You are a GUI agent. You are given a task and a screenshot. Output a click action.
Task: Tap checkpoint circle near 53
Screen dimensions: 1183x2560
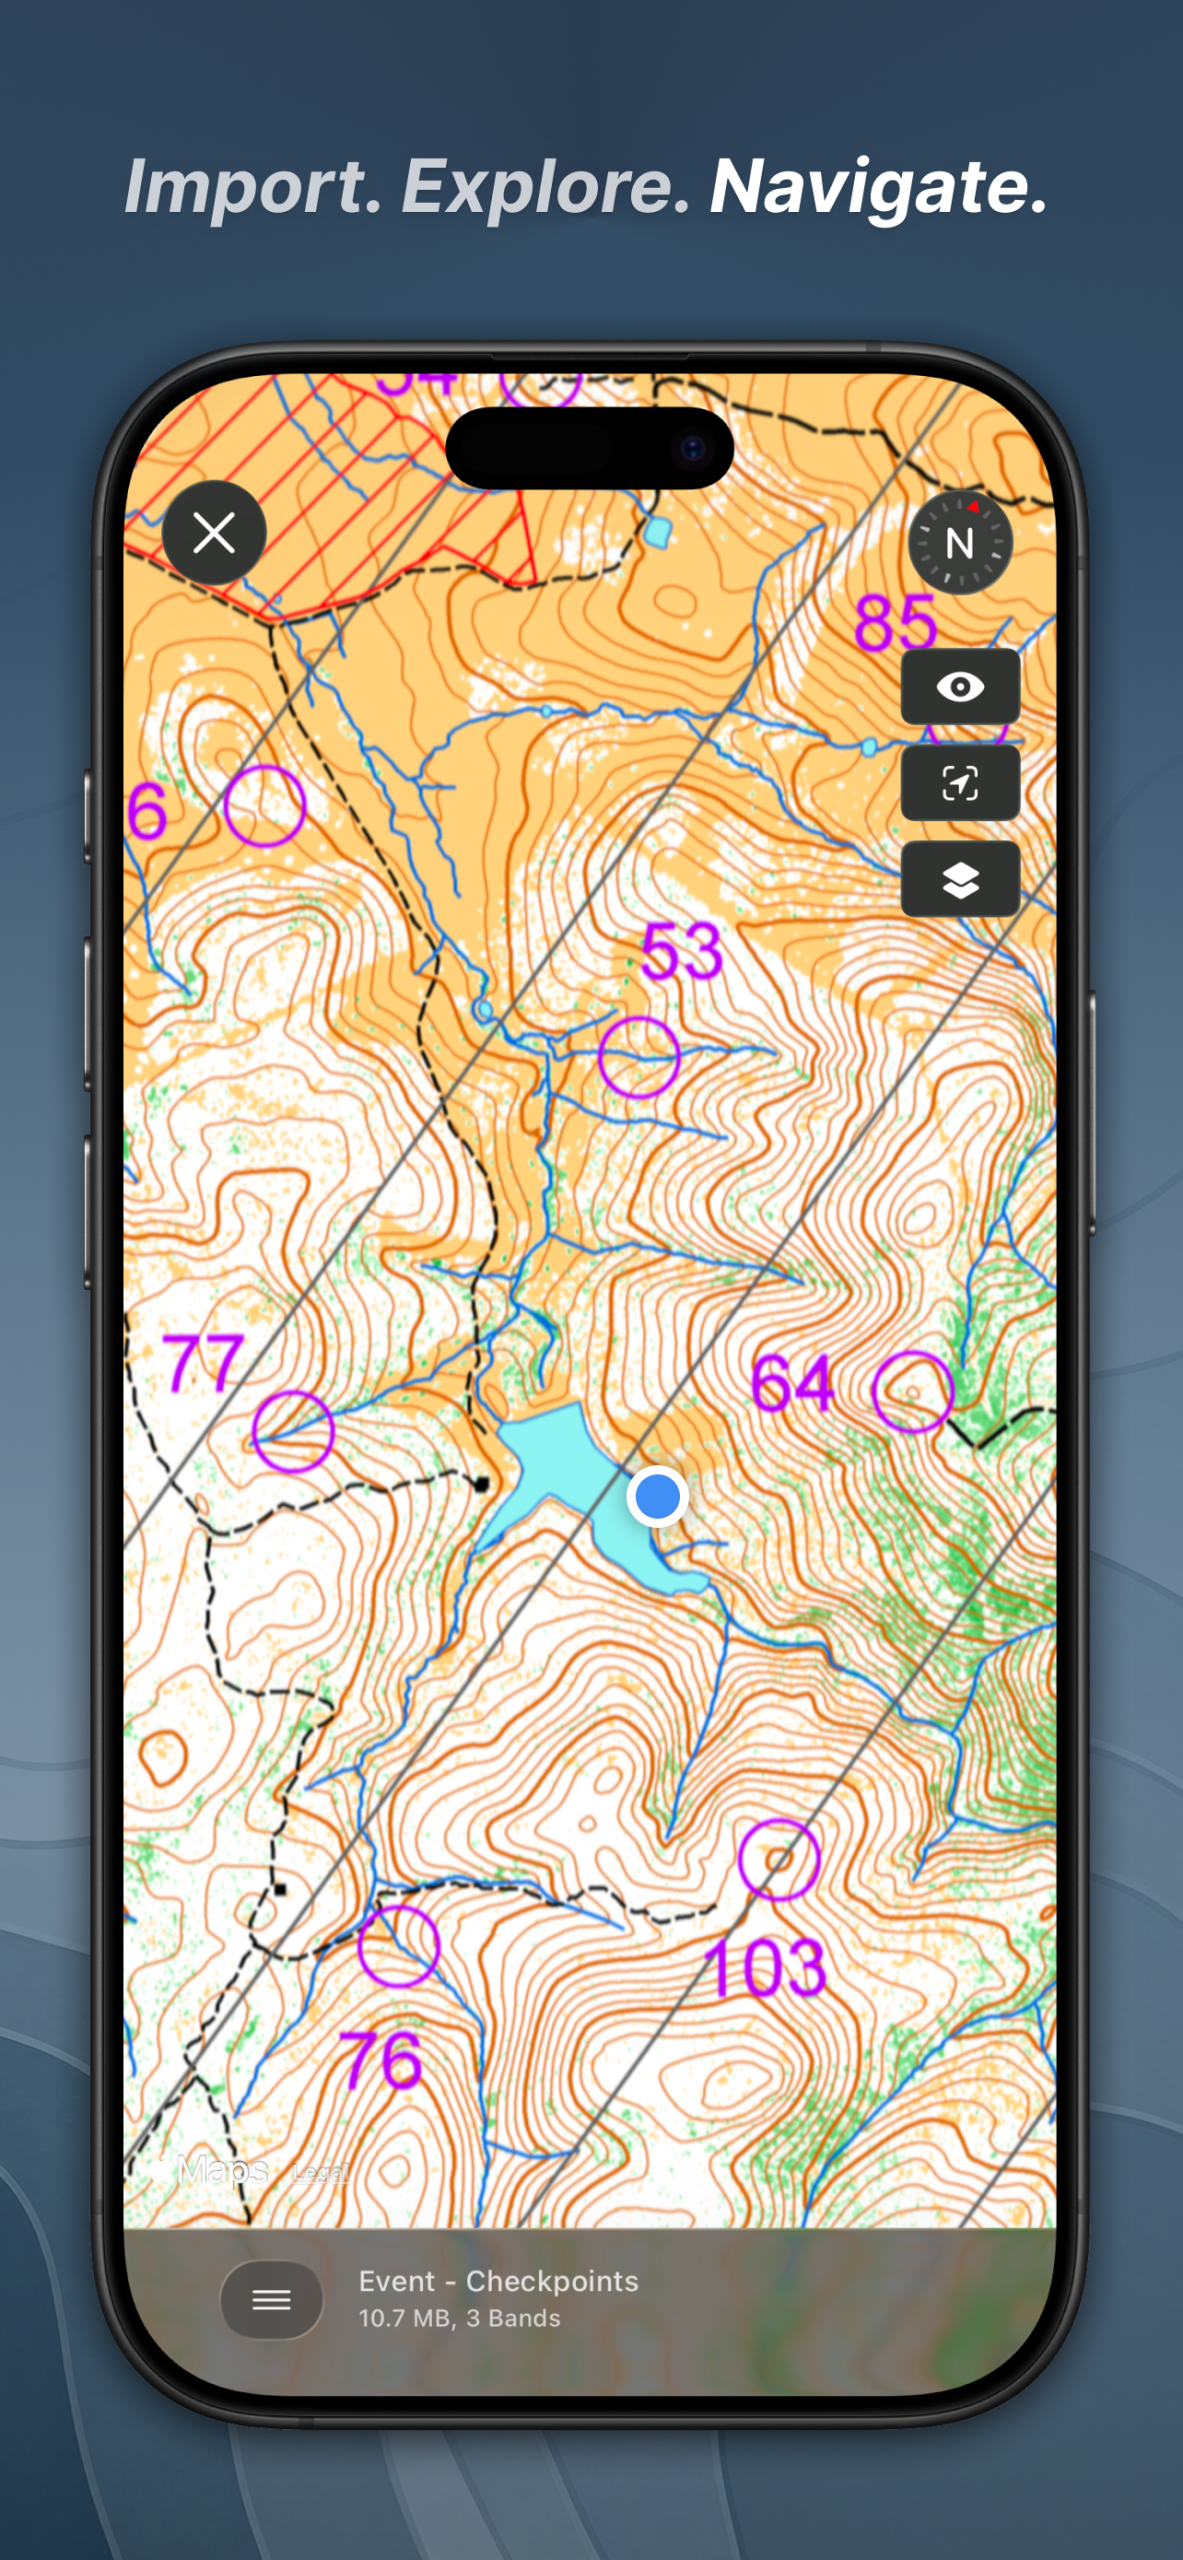pos(639,1057)
